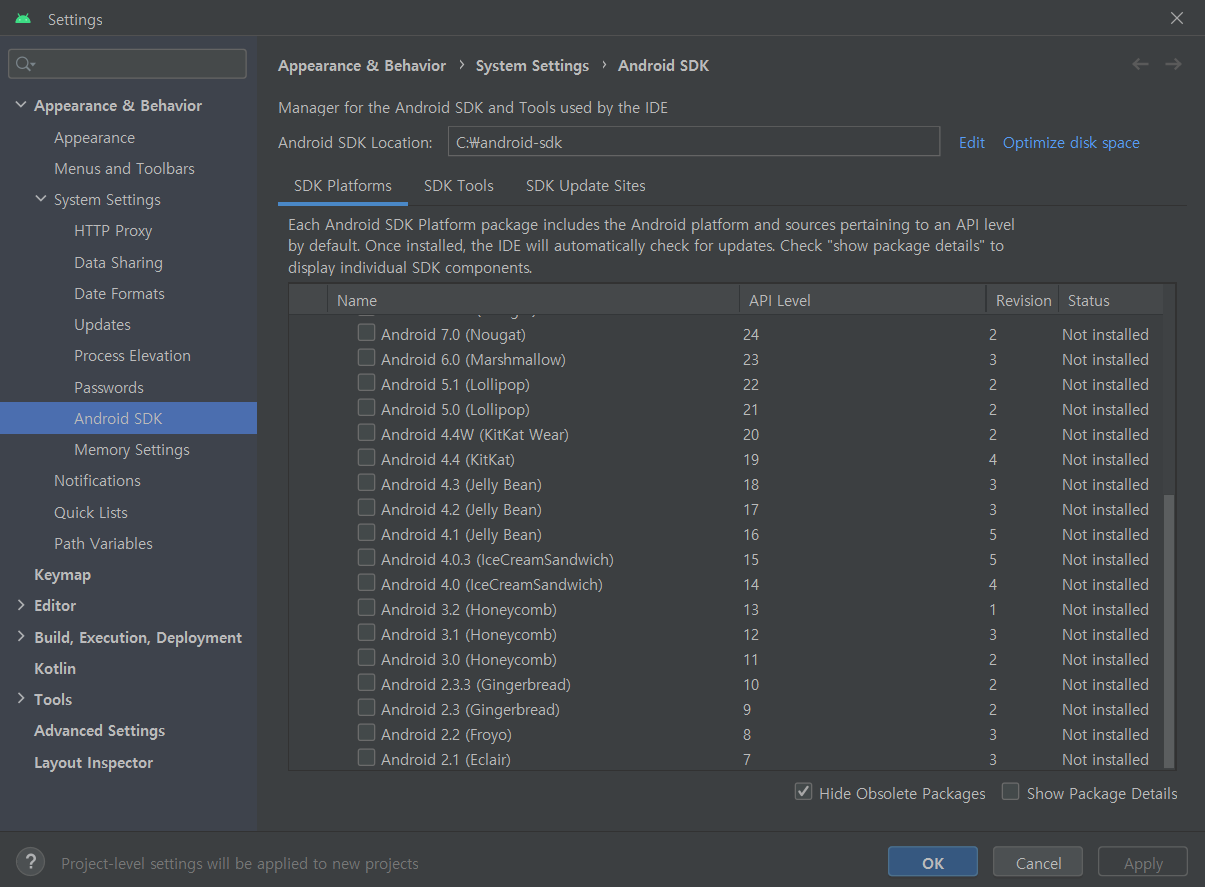The width and height of the screenshot is (1205, 887).
Task: Check the Android 5.1 (Lollipop) checkbox
Action: 367,383
